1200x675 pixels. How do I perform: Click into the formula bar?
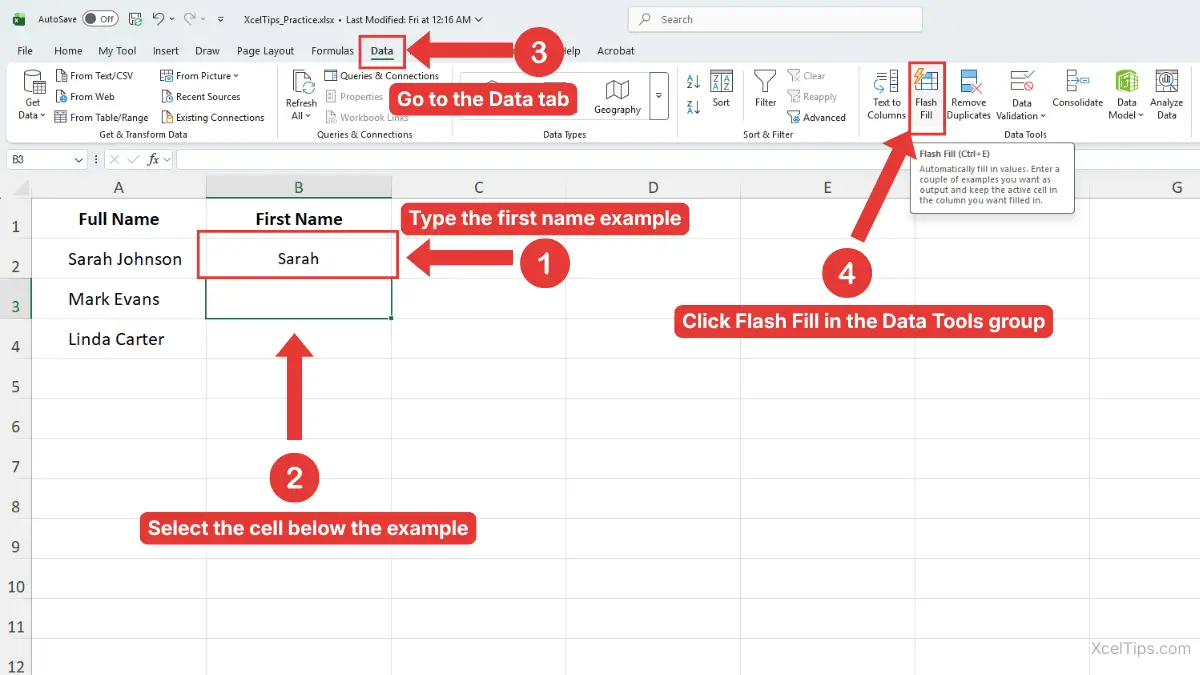[686, 159]
